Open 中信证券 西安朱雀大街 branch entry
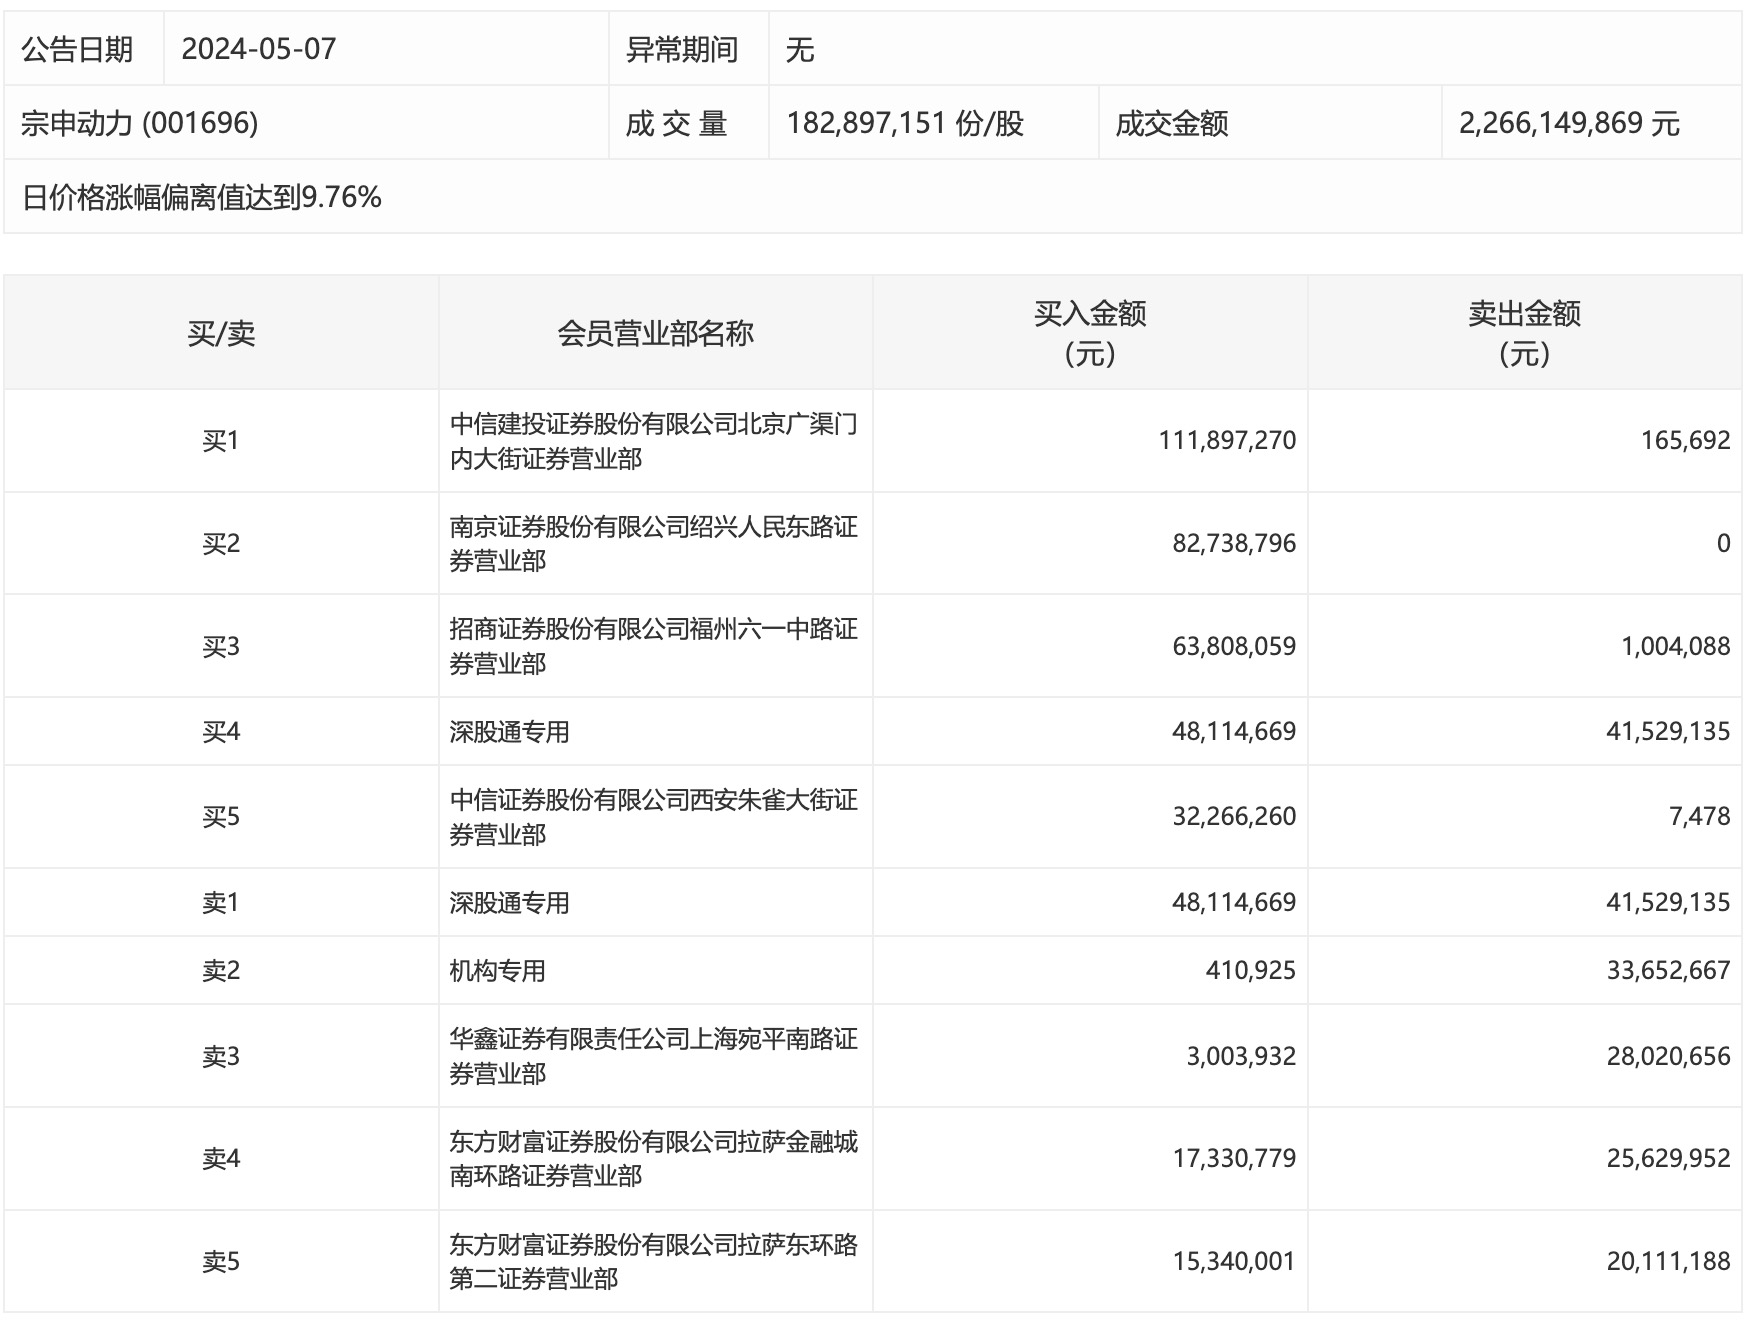This screenshot has width=1754, height=1322. (x=653, y=817)
